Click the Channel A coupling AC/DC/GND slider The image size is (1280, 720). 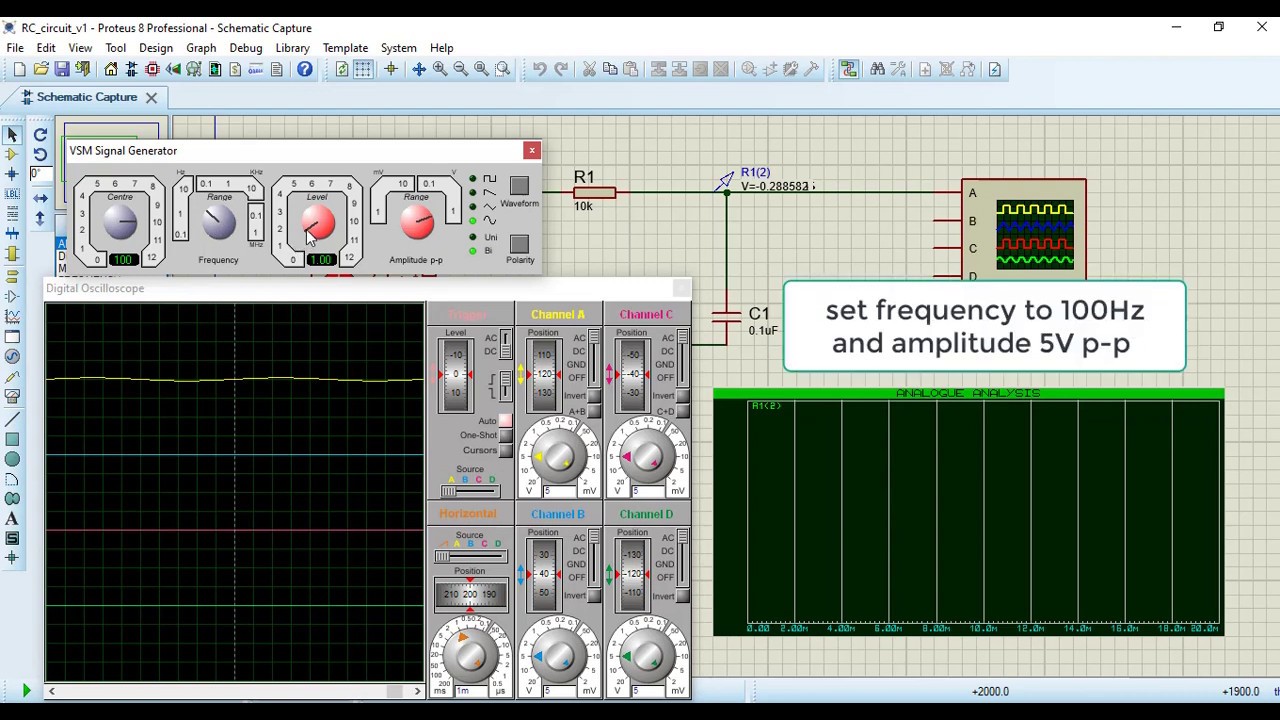[x=594, y=357]
